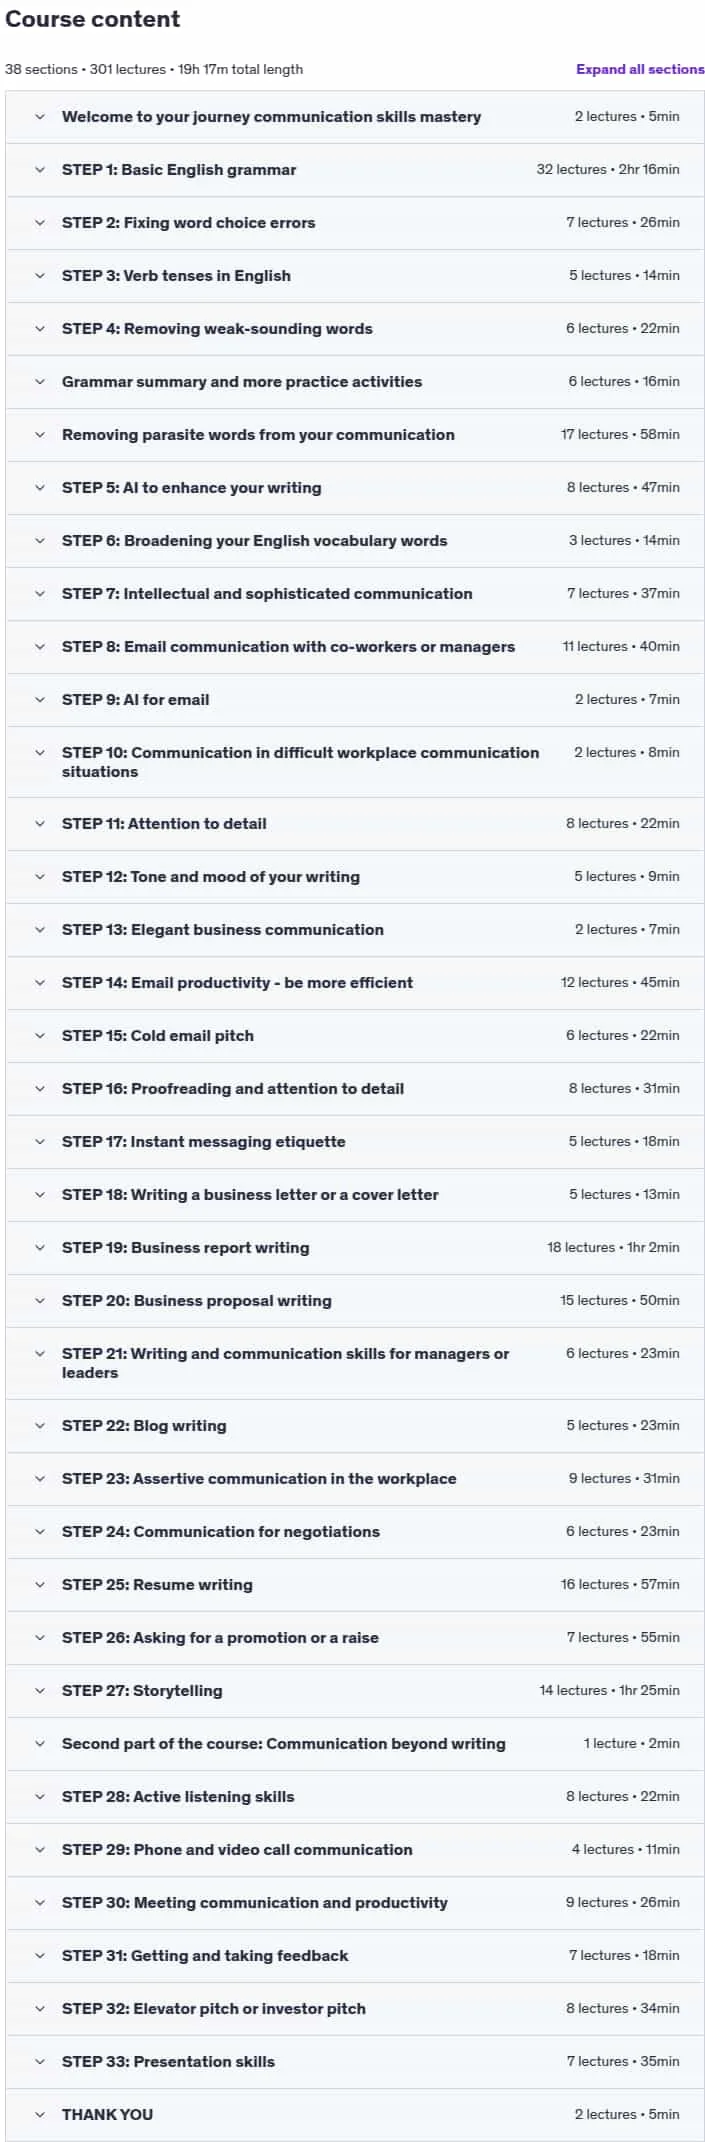Screen dimensions: 705x2142
Task: Select STEP 17: Instant messaging etiquette row
Action: pyautogui.click(x=355, y=1142)
